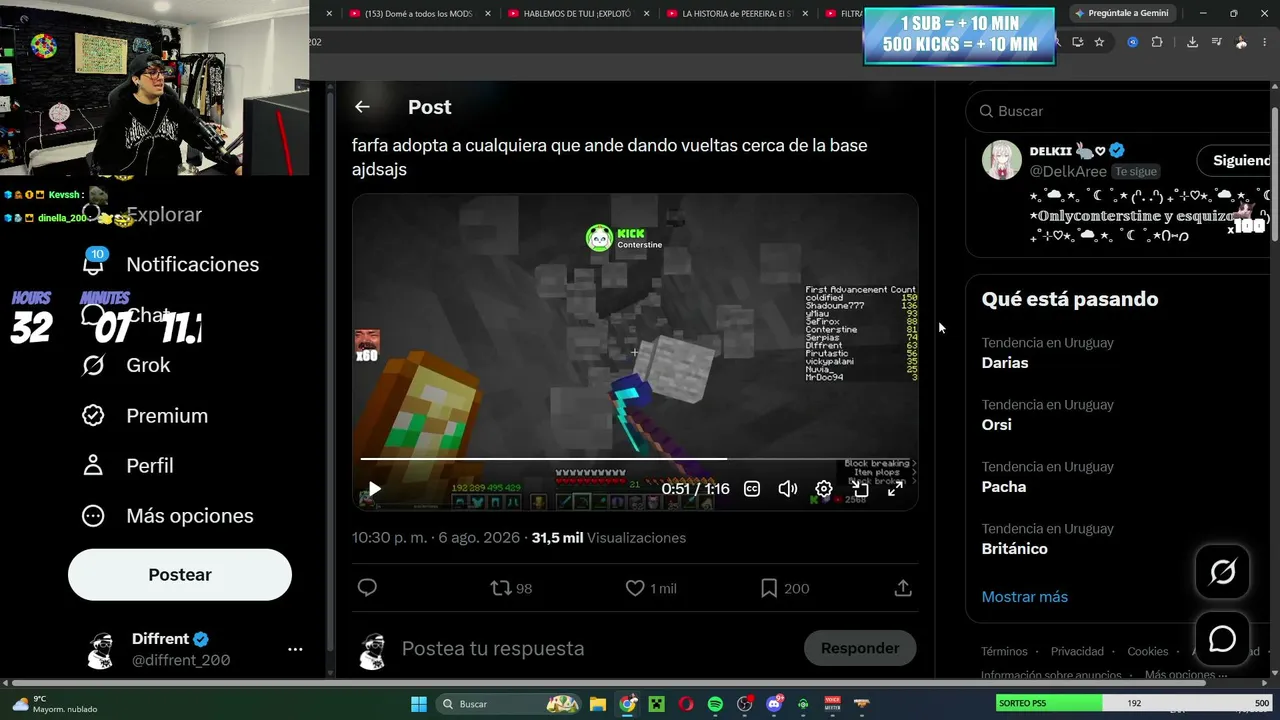Open Notificaciones from the sidebar
This screenshot has width=1280, height=720.
(x=171, y=264)
